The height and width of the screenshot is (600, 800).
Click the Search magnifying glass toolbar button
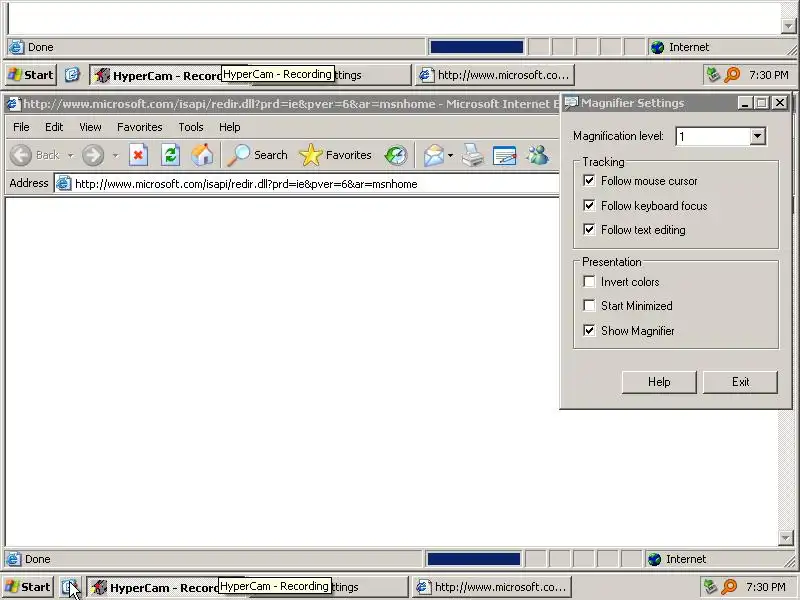[x=258, y=155]
